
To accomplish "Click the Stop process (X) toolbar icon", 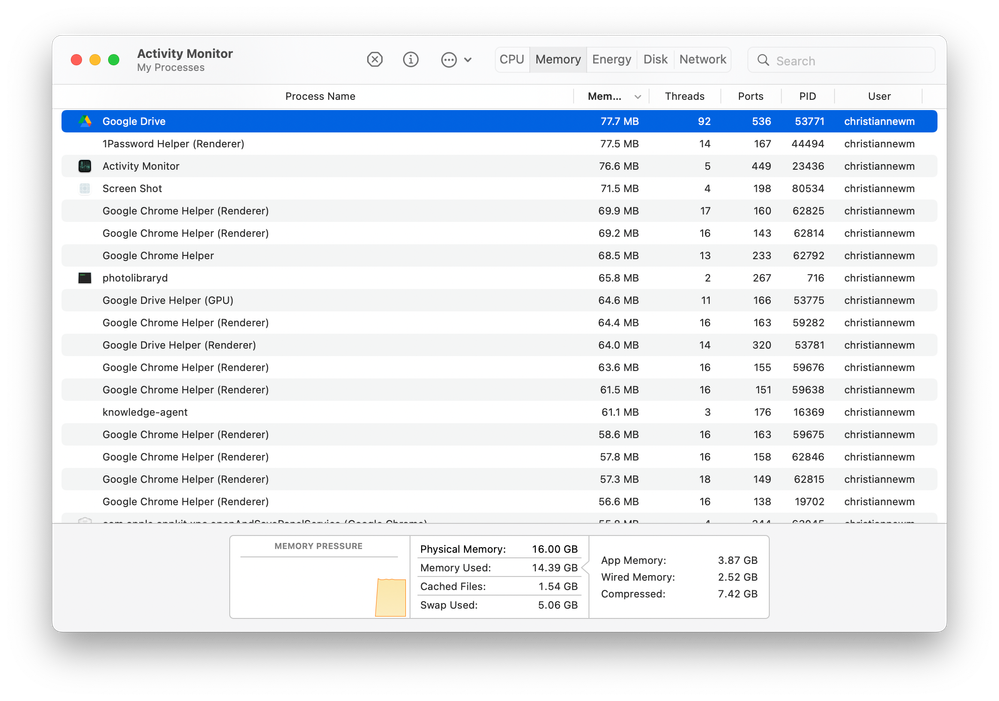I will pos(375,59).
